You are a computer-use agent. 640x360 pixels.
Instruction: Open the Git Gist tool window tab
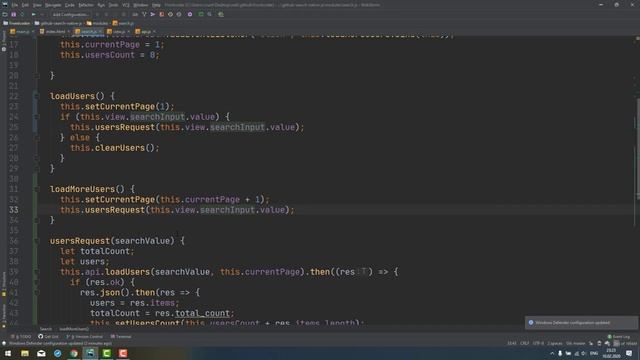click(x=49, y=337)
